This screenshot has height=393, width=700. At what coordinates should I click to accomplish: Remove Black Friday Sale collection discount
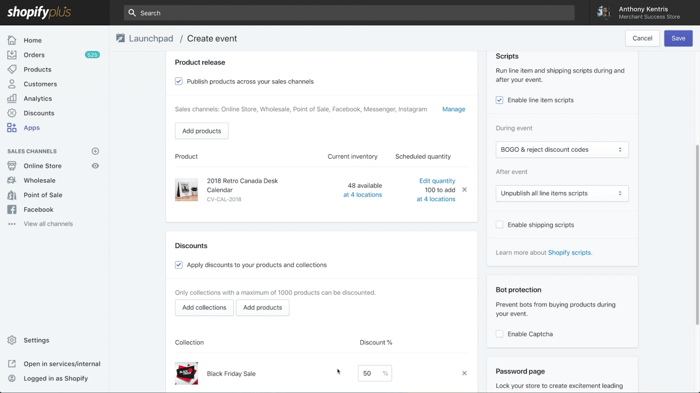464,373
